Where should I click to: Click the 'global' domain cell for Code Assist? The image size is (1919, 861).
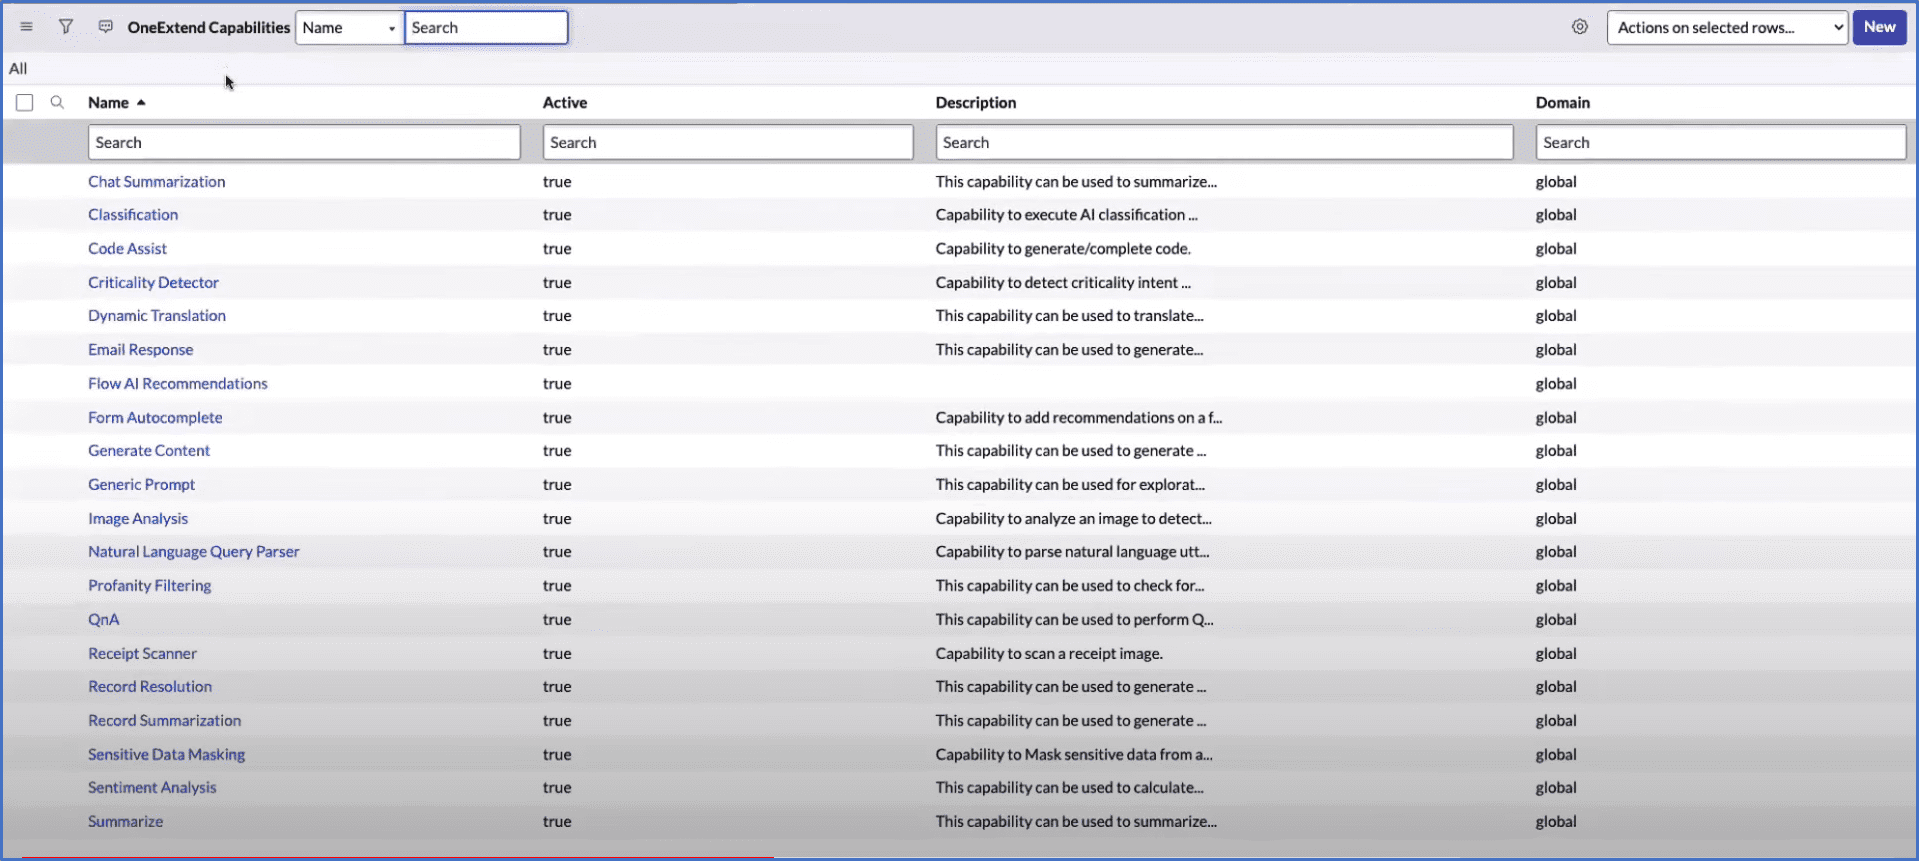(1556, 248)
